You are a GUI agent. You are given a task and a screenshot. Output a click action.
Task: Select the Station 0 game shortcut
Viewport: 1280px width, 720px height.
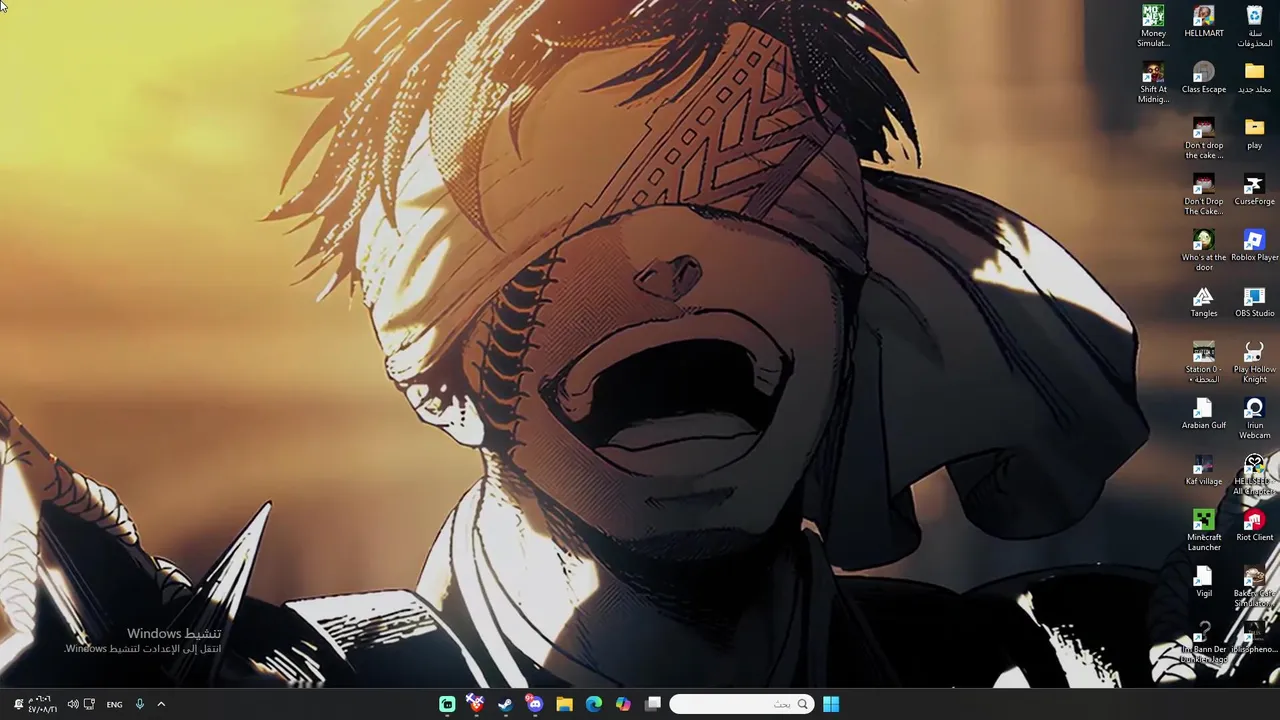[x=1204, y=362]
